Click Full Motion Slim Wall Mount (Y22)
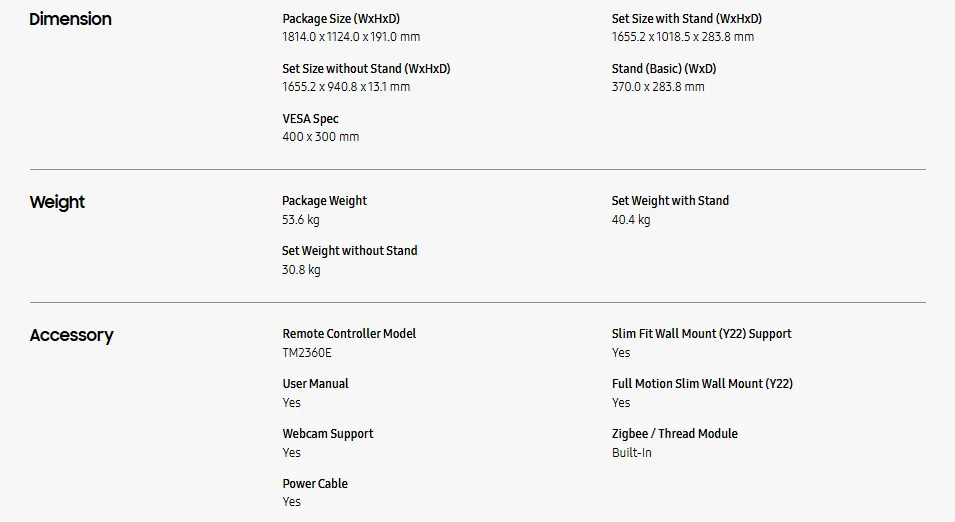This screenshot has height=522, width=955. 702,384
